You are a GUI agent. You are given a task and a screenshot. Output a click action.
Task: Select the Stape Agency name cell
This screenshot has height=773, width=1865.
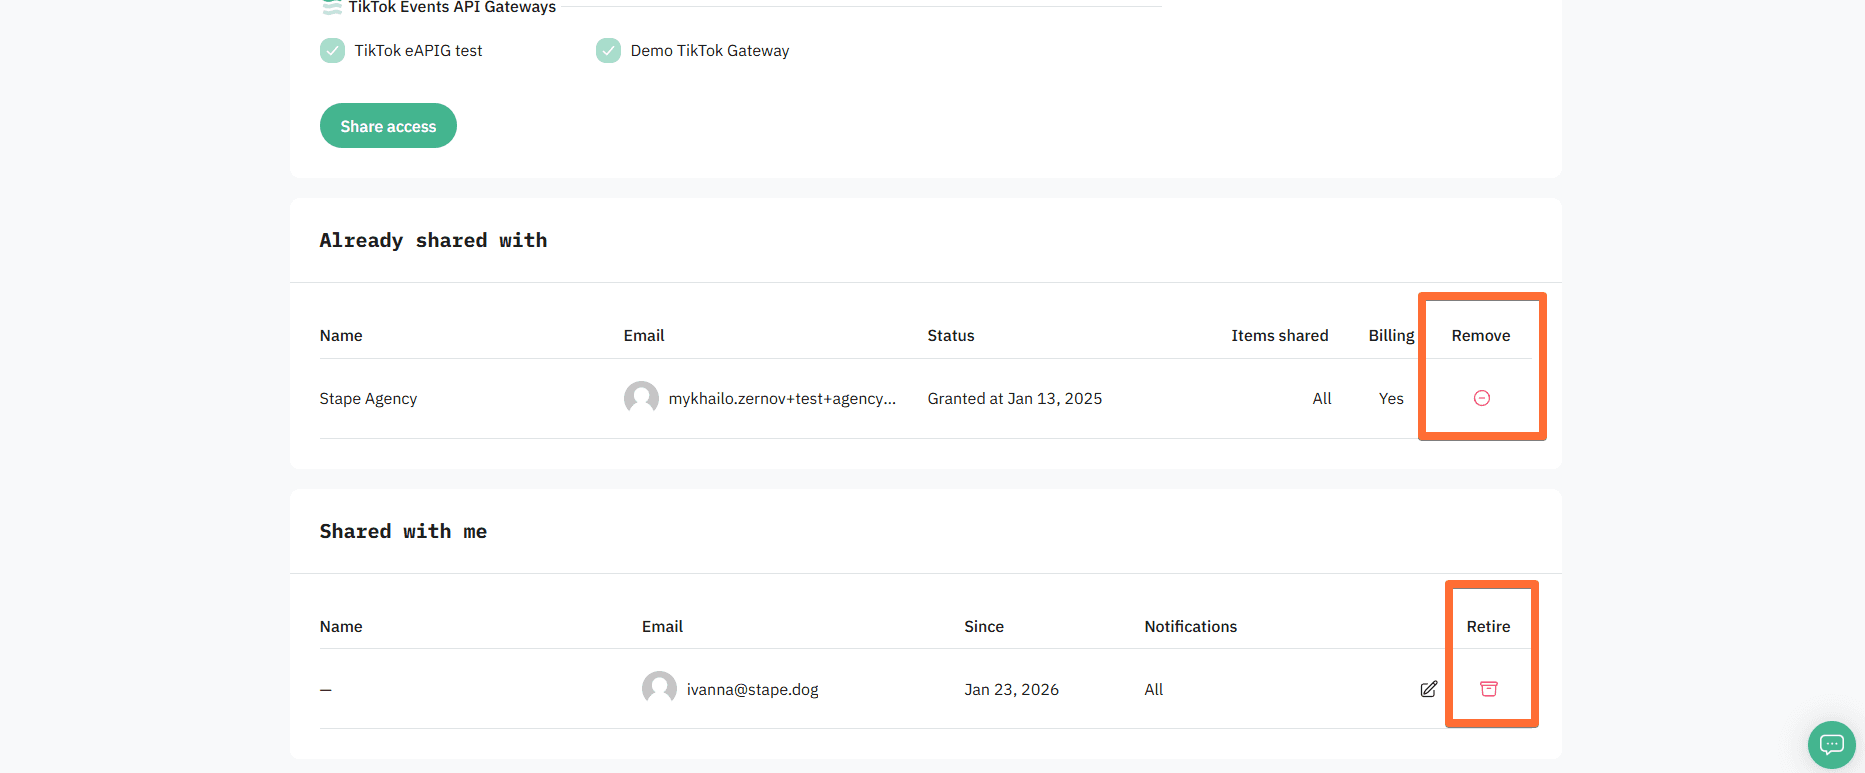pyautogui.click(x=368, y=398)
